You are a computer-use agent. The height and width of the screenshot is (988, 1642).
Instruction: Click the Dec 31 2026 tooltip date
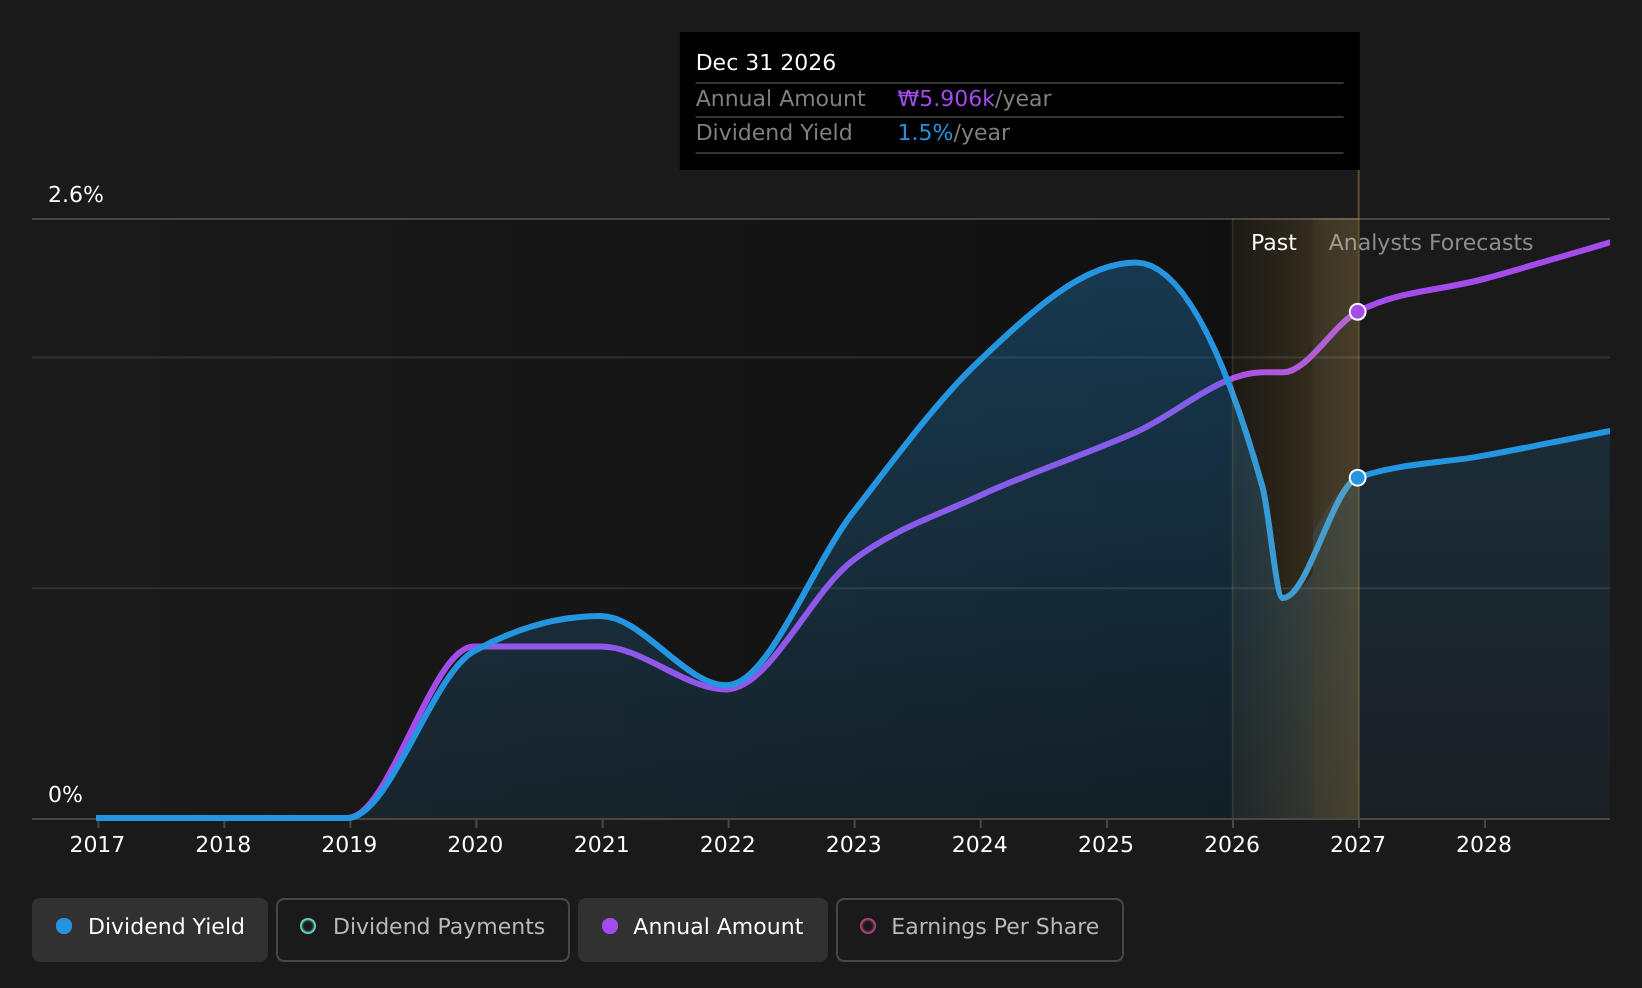[766, 63]
